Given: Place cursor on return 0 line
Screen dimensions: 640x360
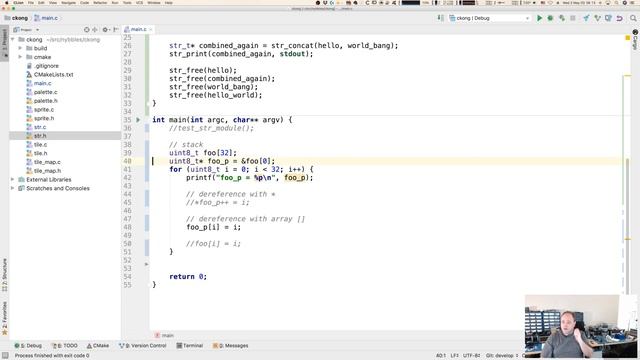Looking at the screenshot, I should tap(188, 276).
